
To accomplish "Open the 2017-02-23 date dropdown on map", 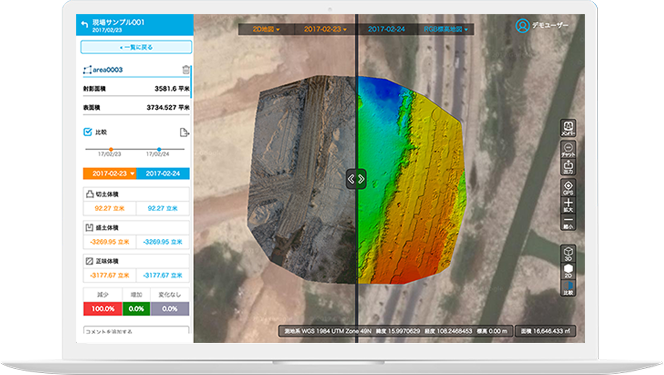I will pyautogui.click(x=325, y=29).
